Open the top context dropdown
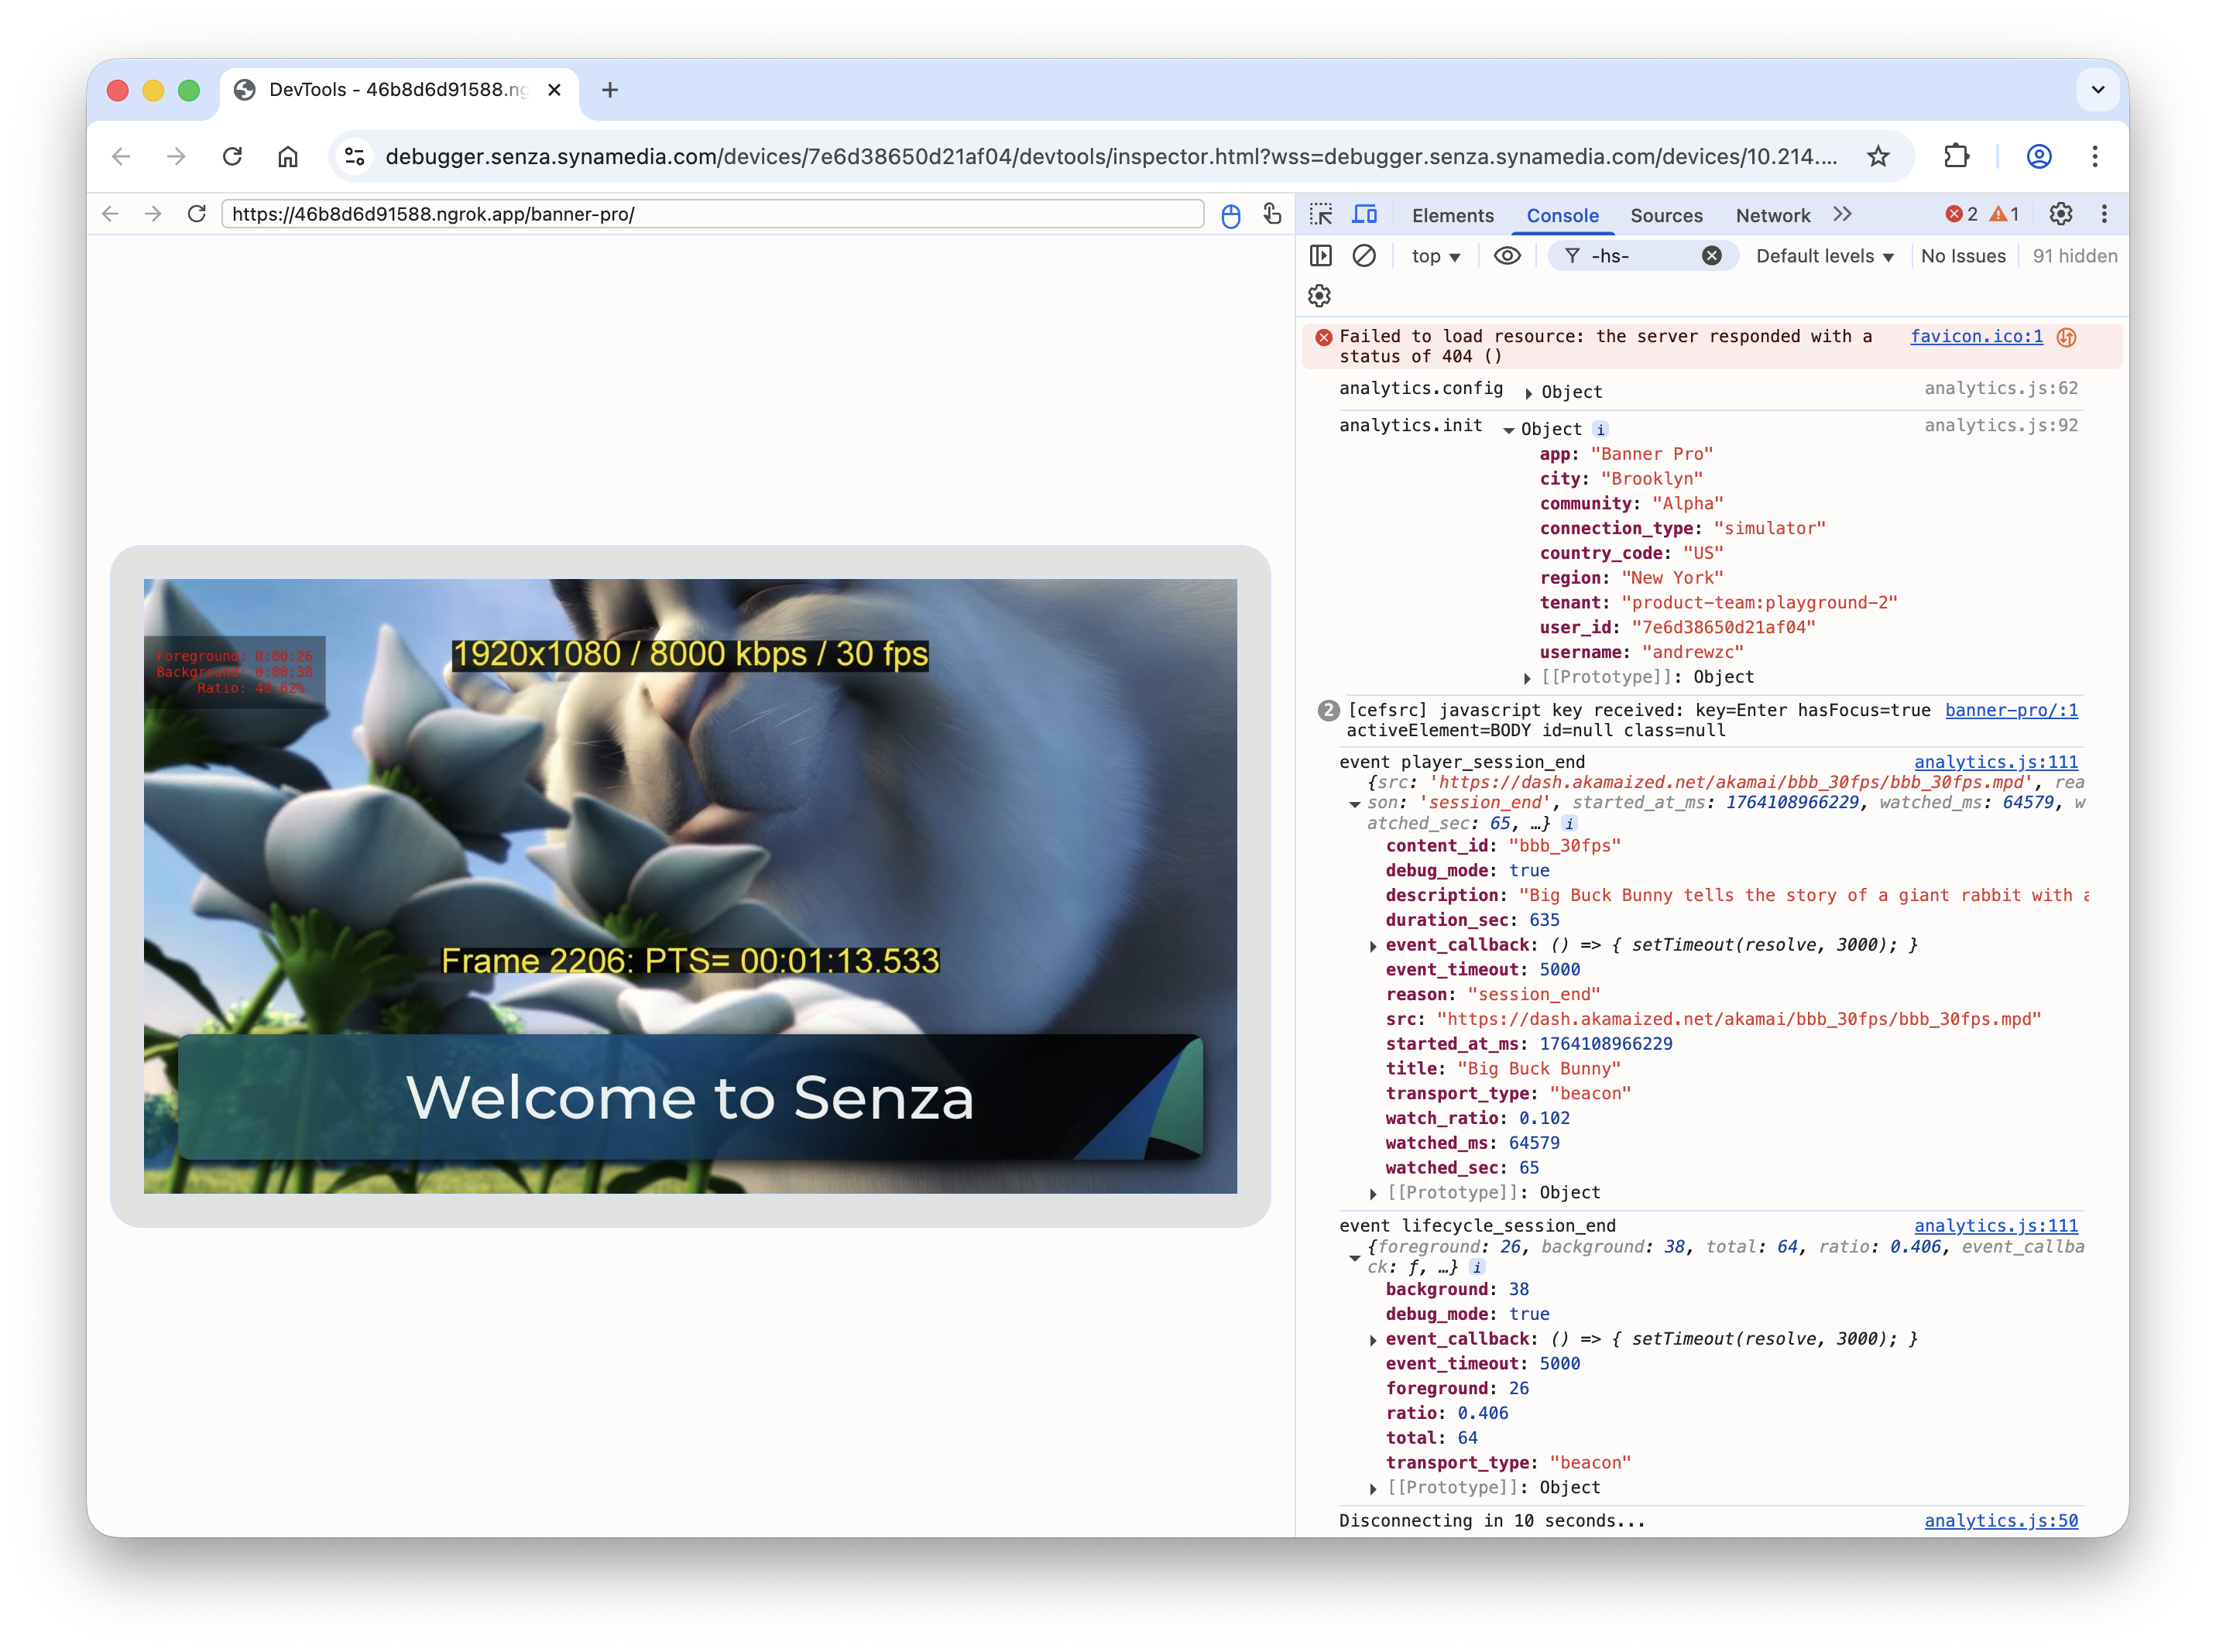2216x1652 pixels. click(1435, 256)
